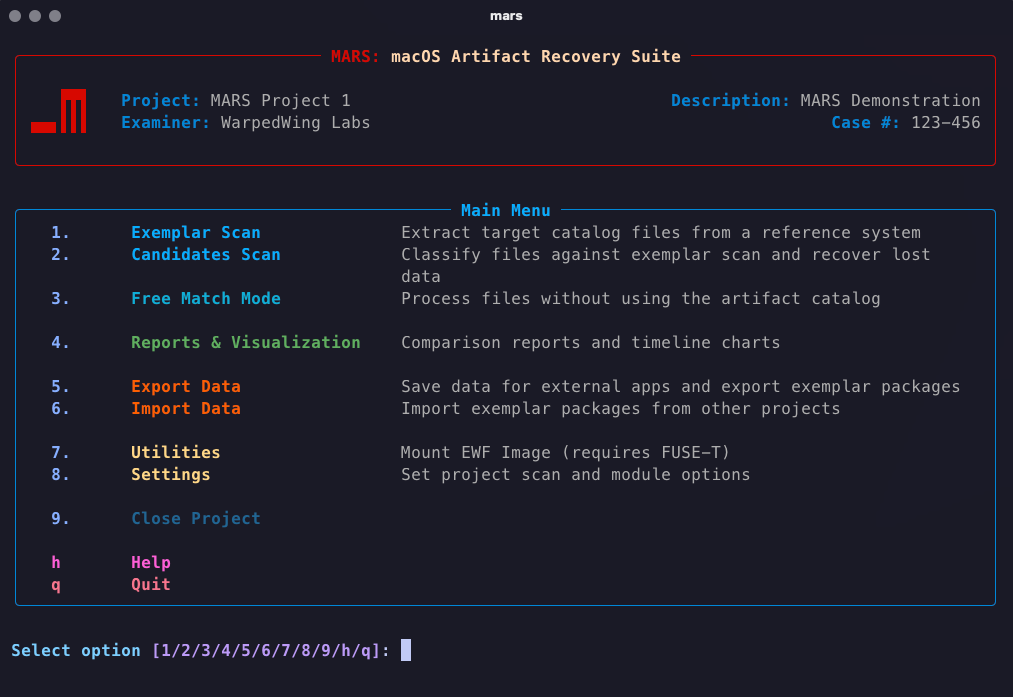1013x697 pixels.
Task: Click 'macOS Artifact Recovery Suite' title text
Action: point(536,57)
